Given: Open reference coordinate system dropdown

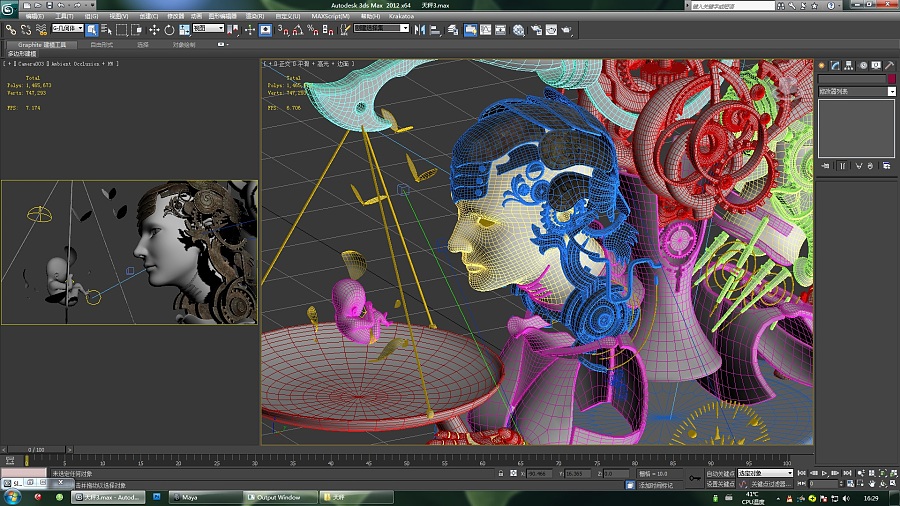Looking at the screenshot, I should point(208,28).
